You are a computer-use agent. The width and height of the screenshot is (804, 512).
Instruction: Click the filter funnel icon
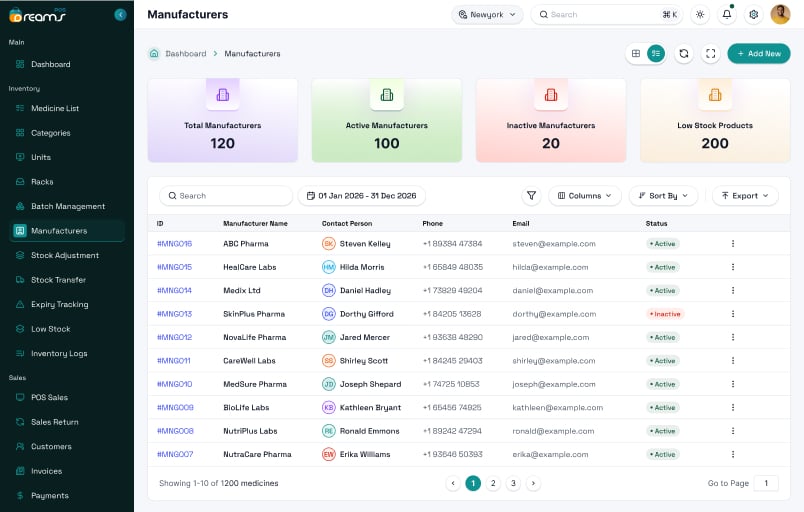point(531,196)
